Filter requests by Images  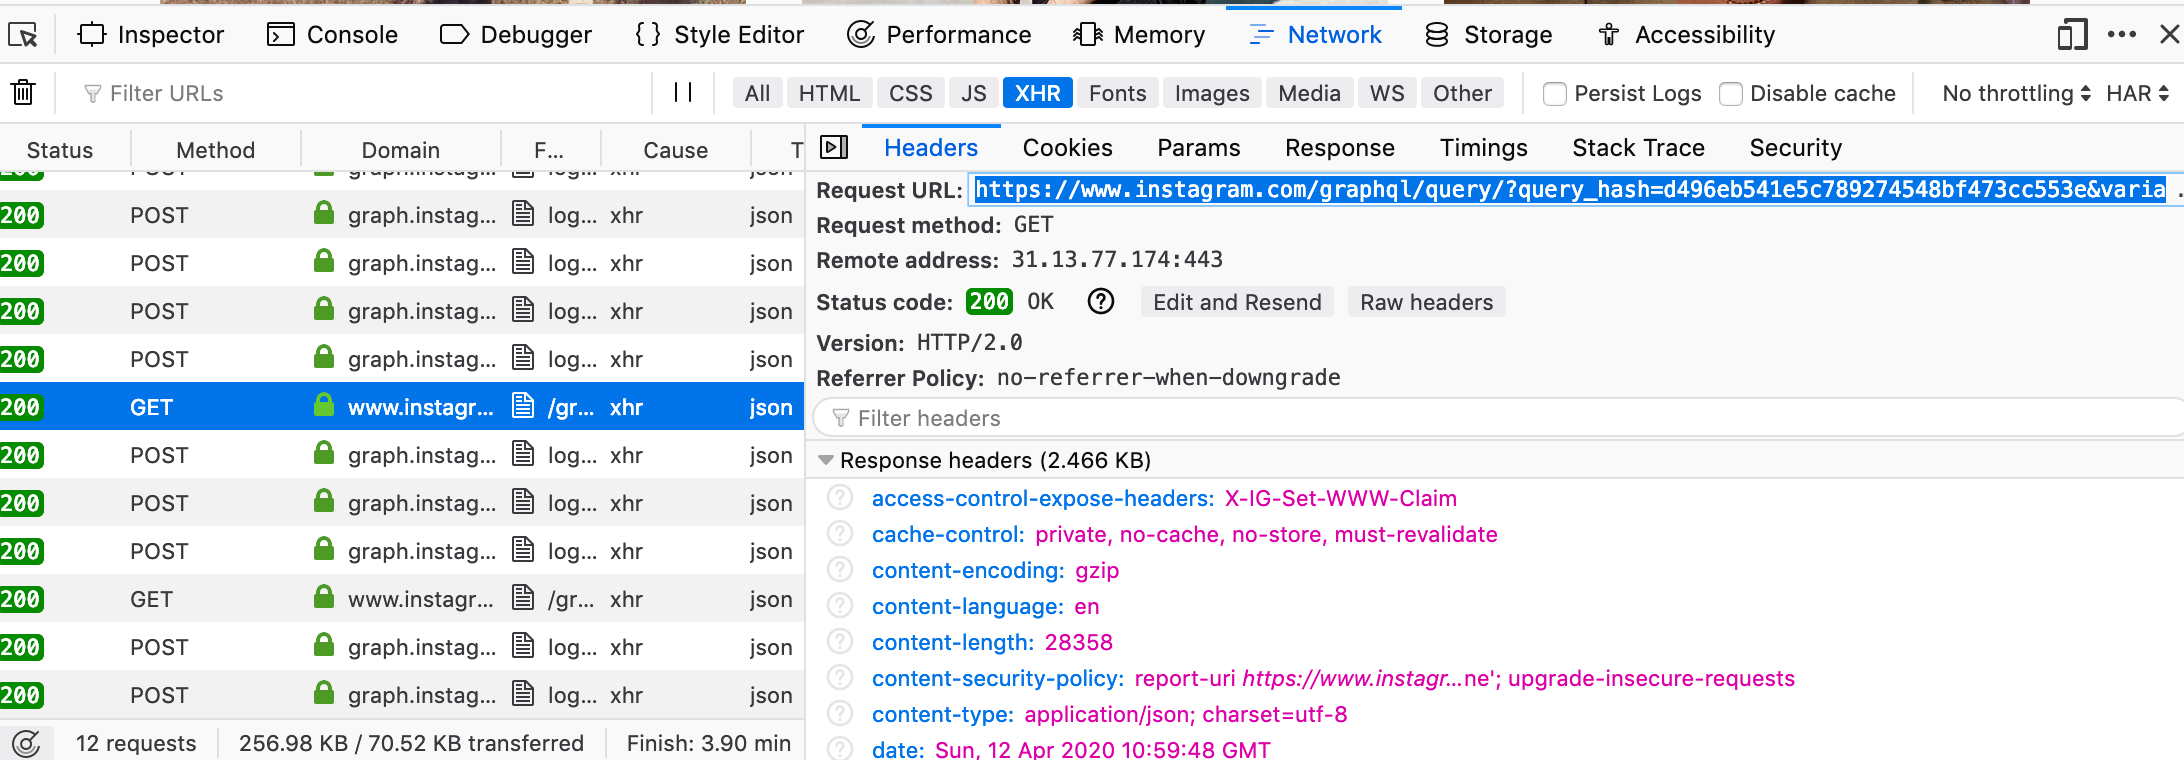click(x=1212, y=93)
